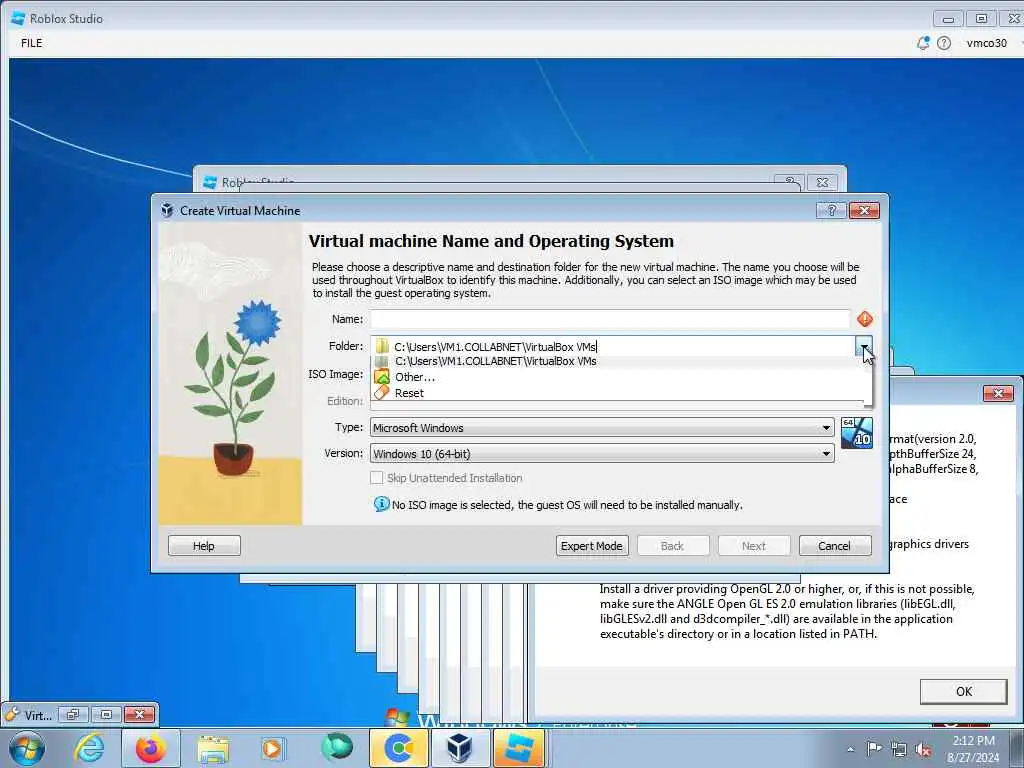This screenshot has width=1024, height=768.
Task: Open Windows Explorer folder on taskbar
Action: (213, 749)
